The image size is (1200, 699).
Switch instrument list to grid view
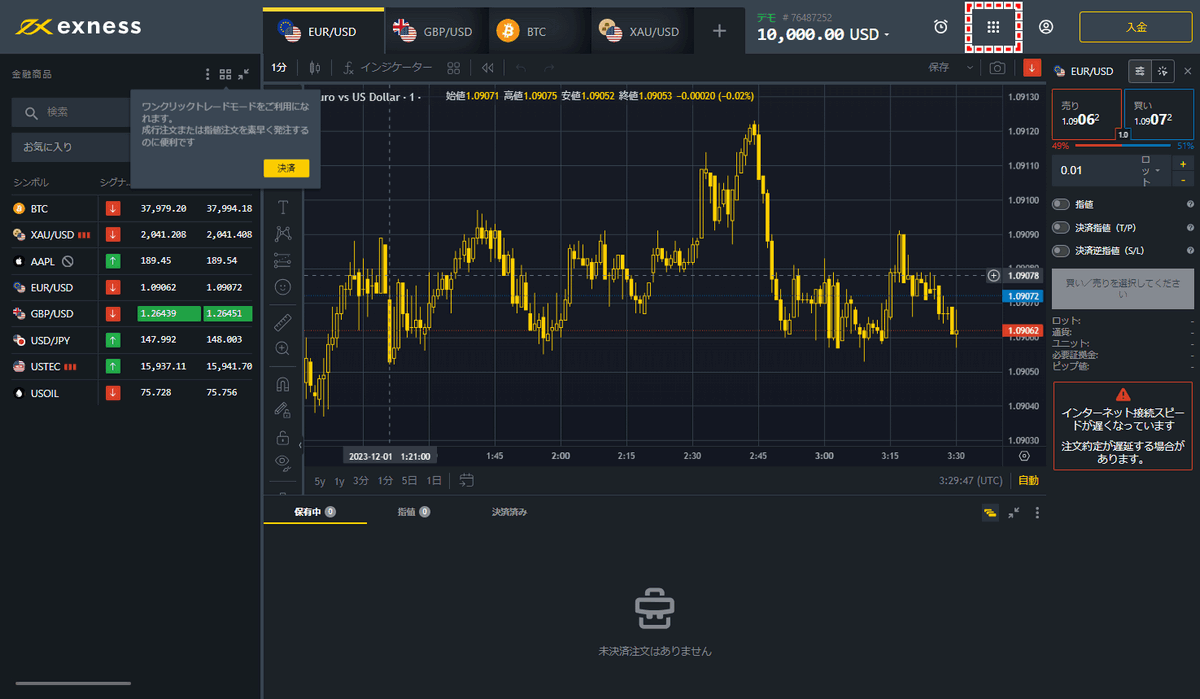(225, 74)
